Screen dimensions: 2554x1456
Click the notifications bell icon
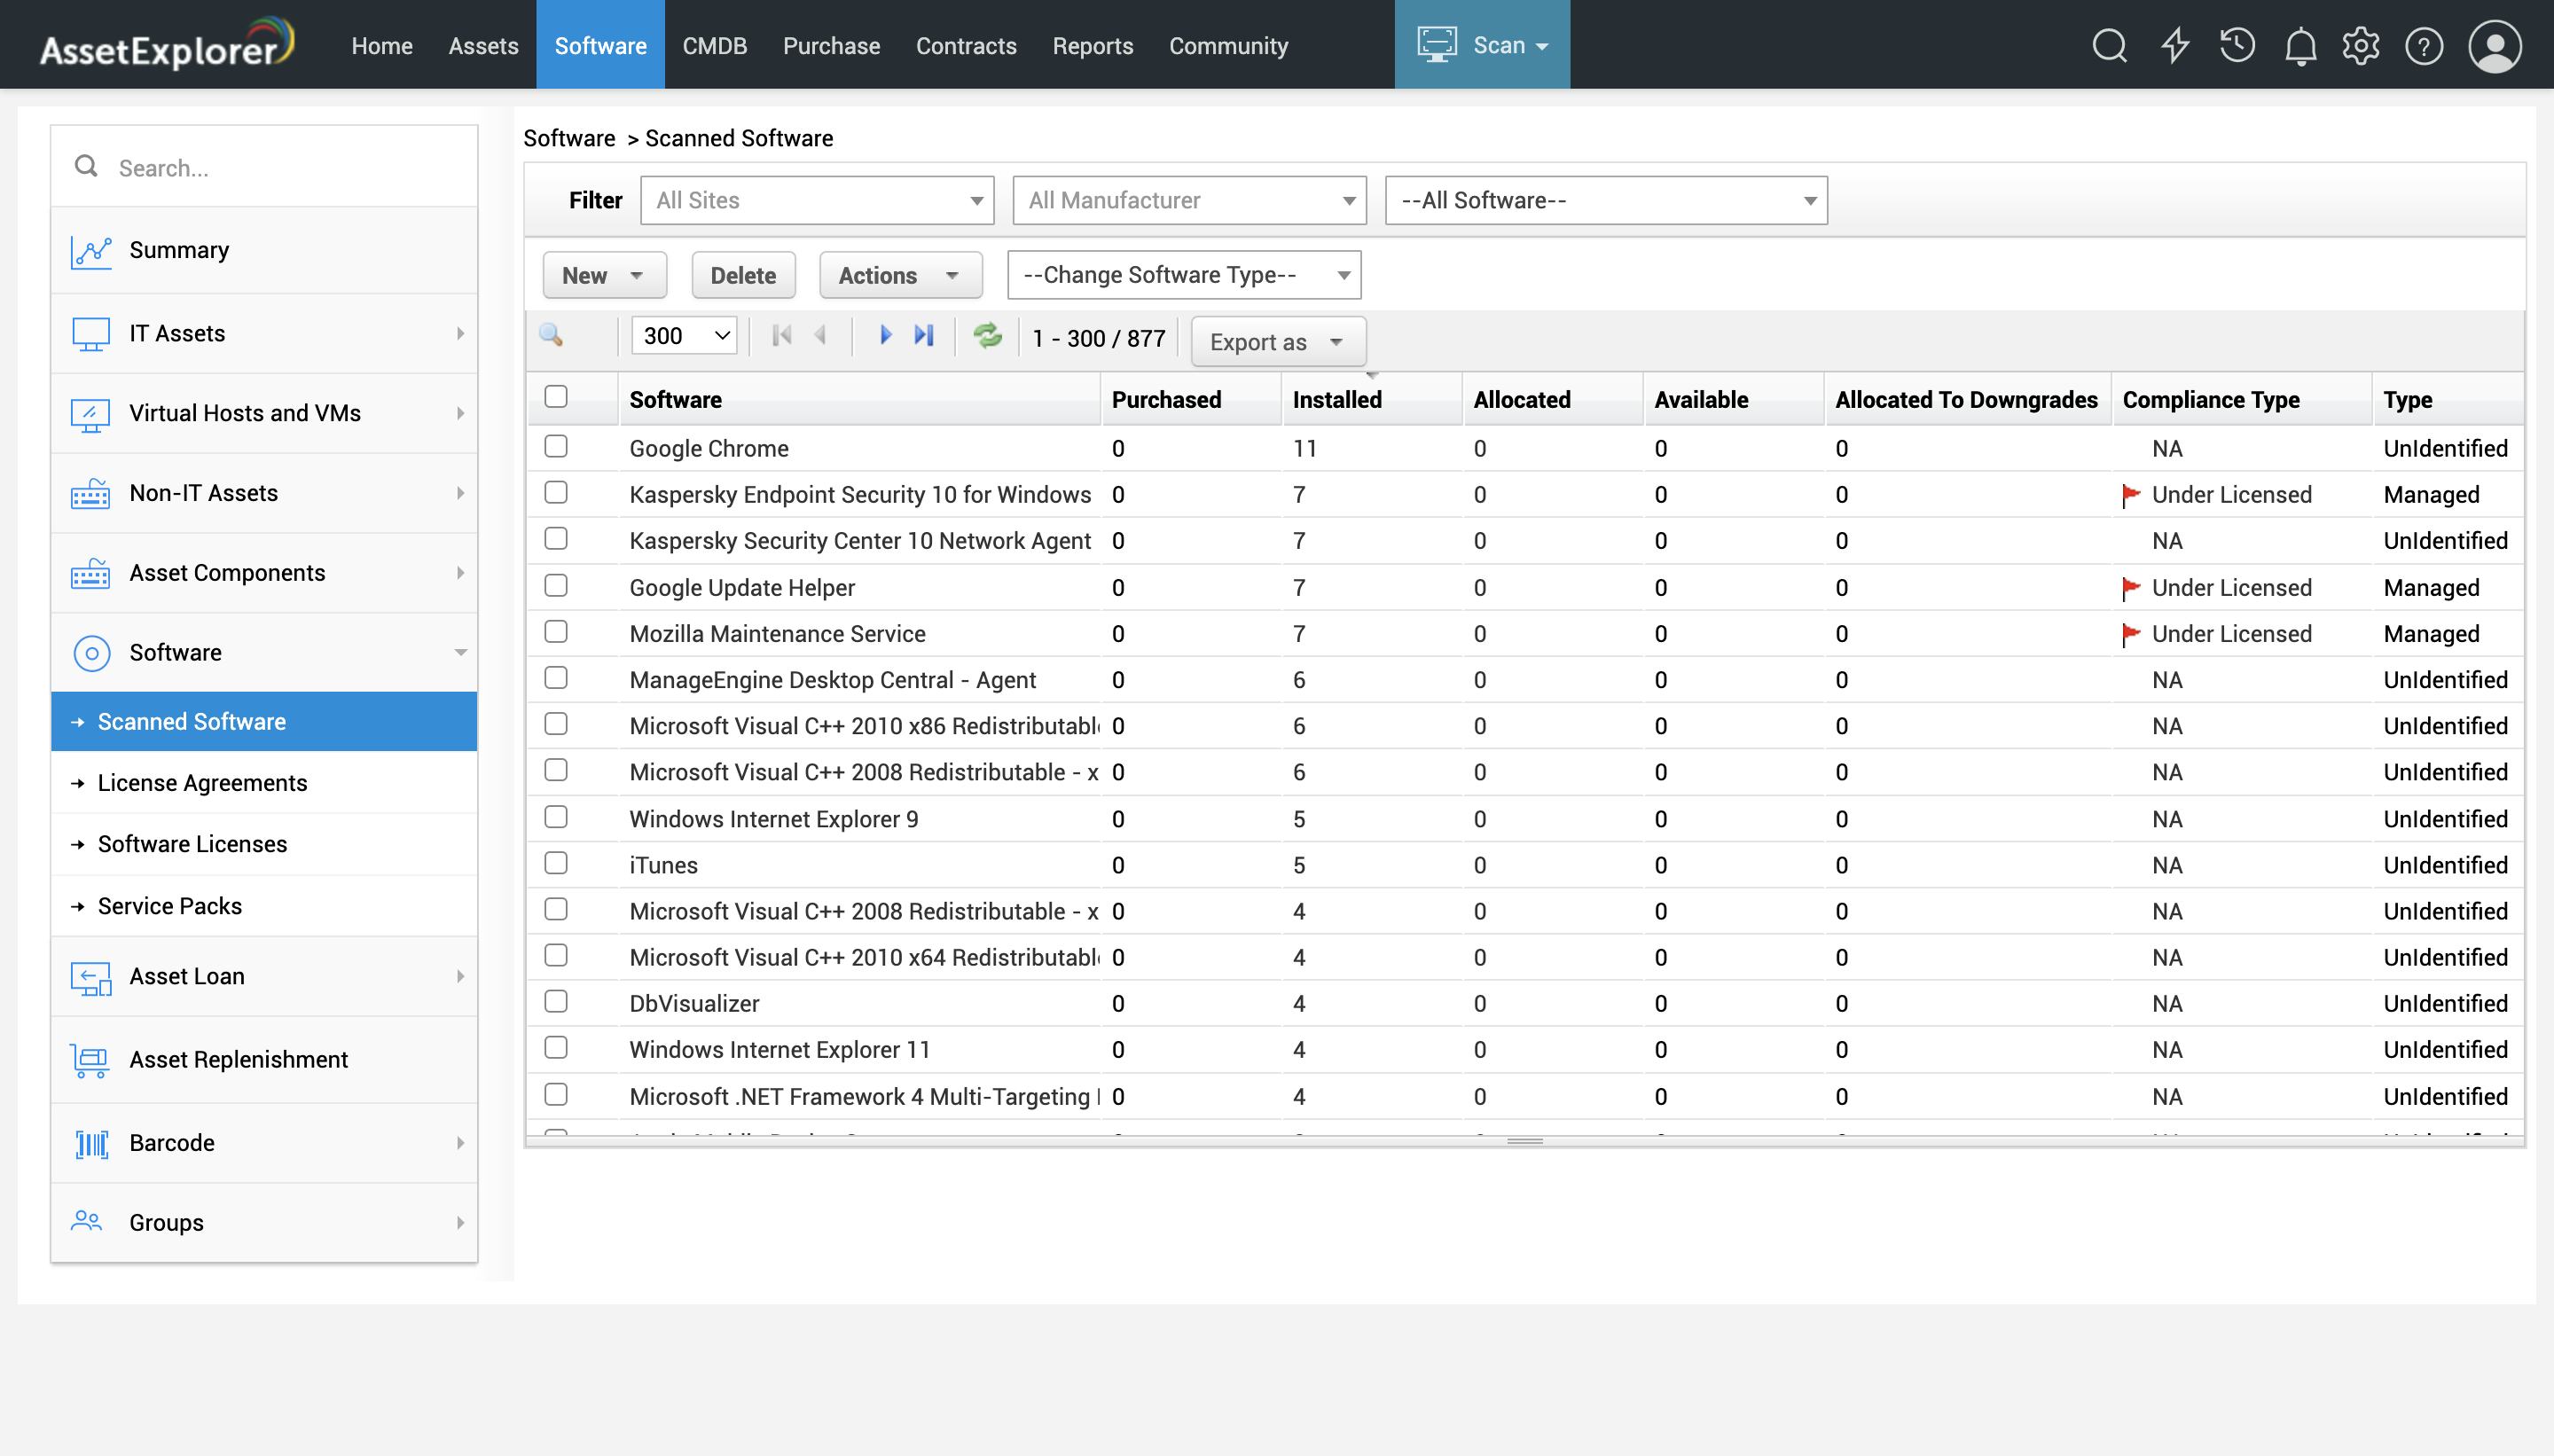(x=2299, y=43)
